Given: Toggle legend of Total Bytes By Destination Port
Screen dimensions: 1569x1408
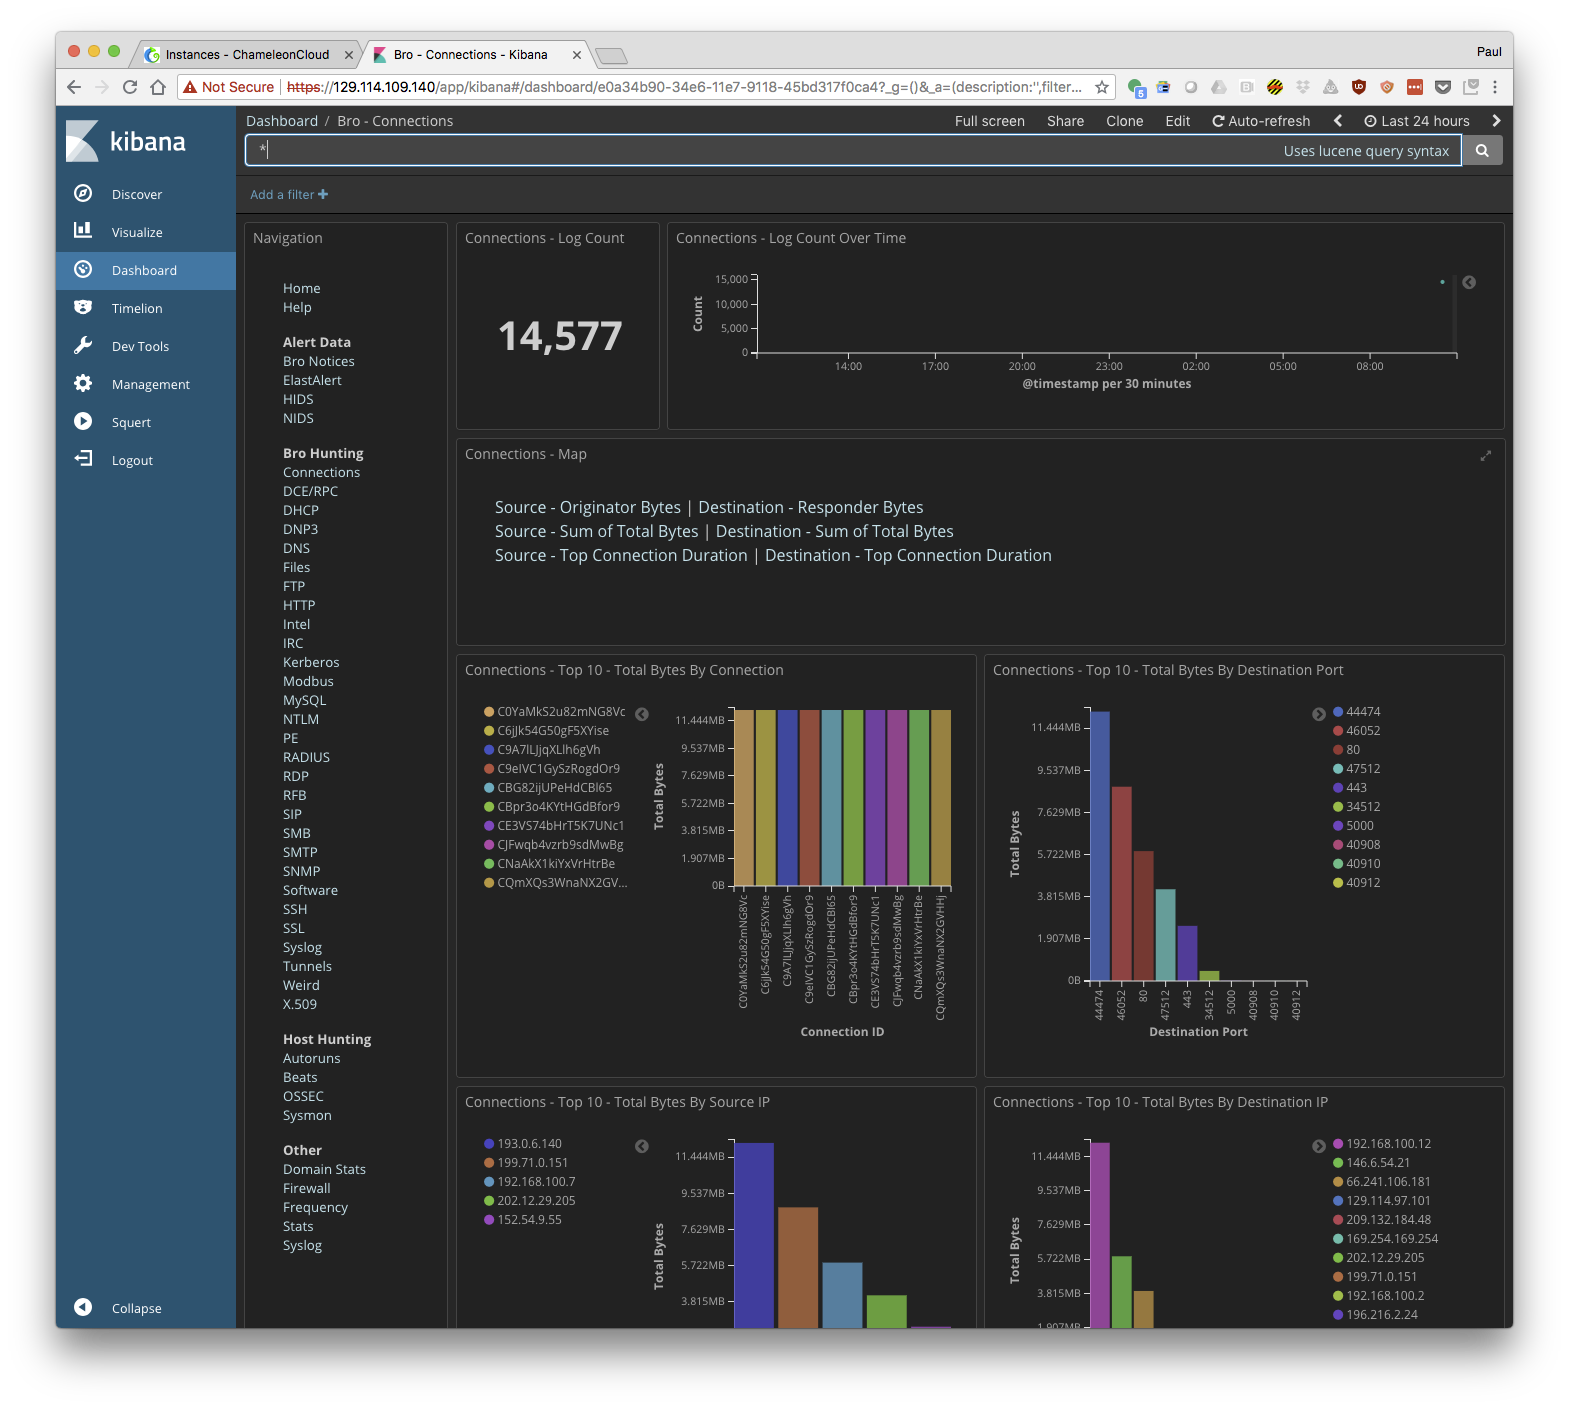Looking at the screenshot, I should (1319, 714).
